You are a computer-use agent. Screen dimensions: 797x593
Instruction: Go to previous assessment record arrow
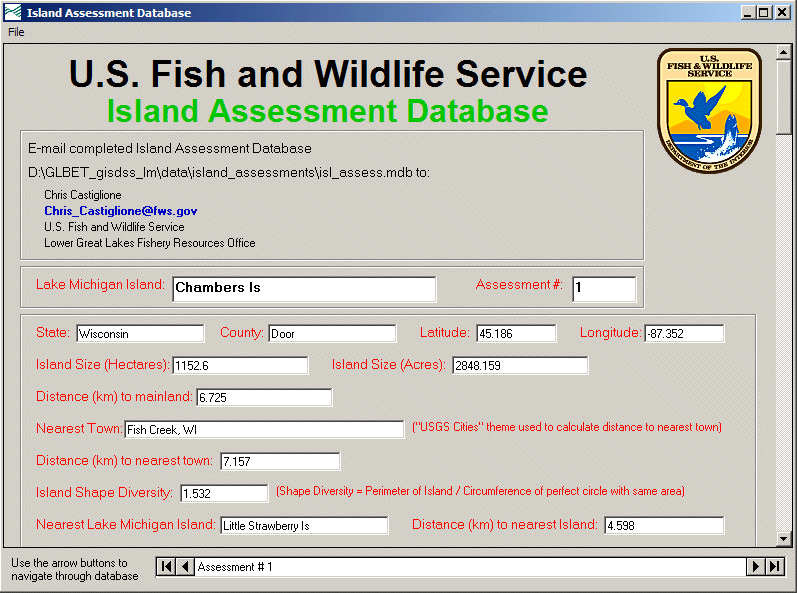(185, 566)
